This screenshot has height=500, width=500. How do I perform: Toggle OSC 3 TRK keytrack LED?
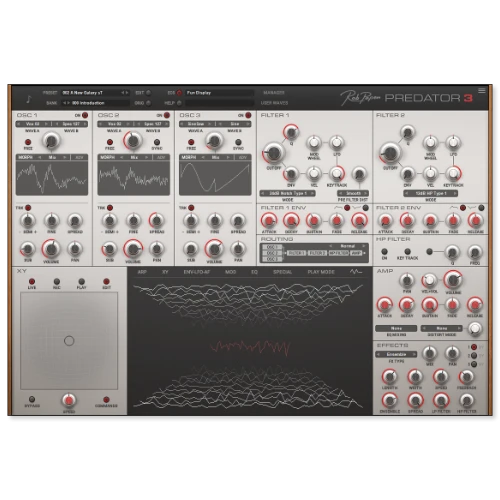click(x=191, y=208)
